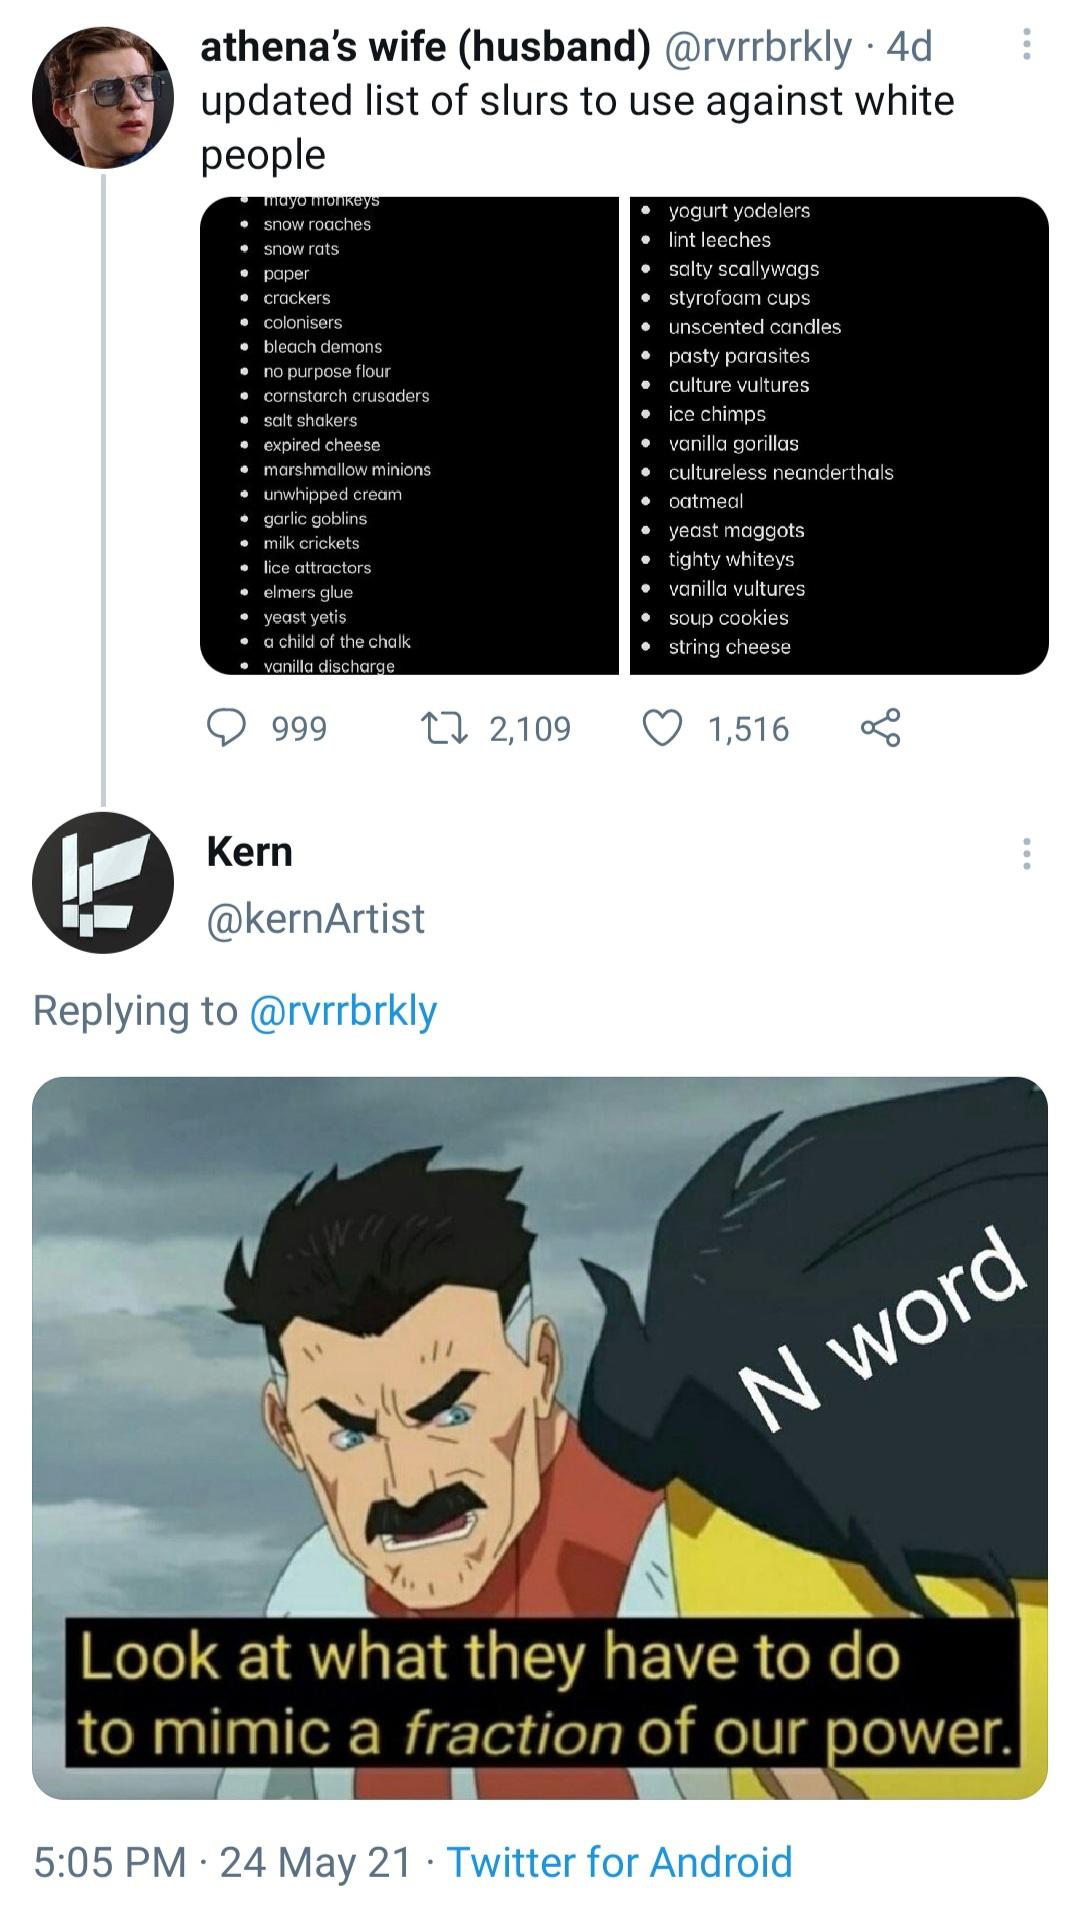This screenshot has height=1919, width=1080.
Task: Open the glasses-wearing profile avatar
Action: click(x=103, y=98)
